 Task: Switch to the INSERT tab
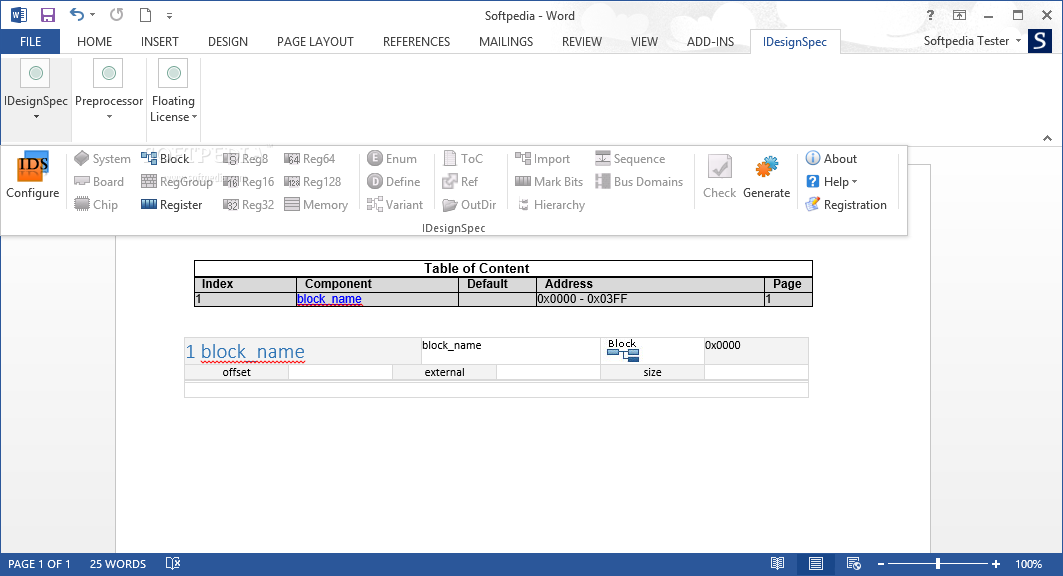(159, 41)
